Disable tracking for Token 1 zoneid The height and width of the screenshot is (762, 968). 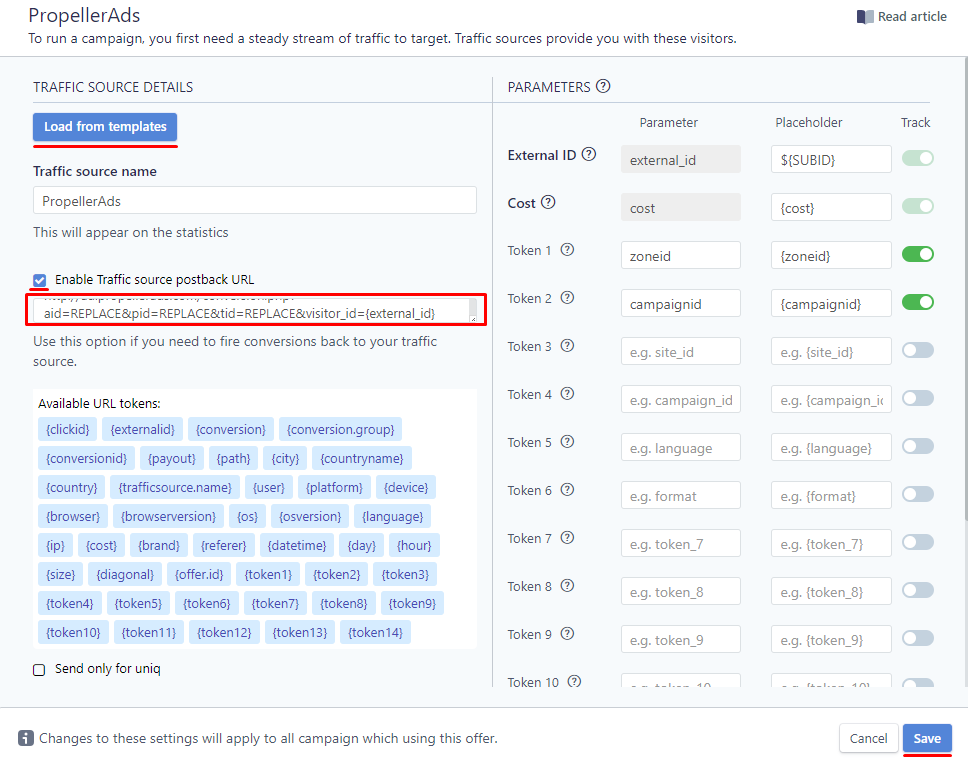(x=917, y=254)
